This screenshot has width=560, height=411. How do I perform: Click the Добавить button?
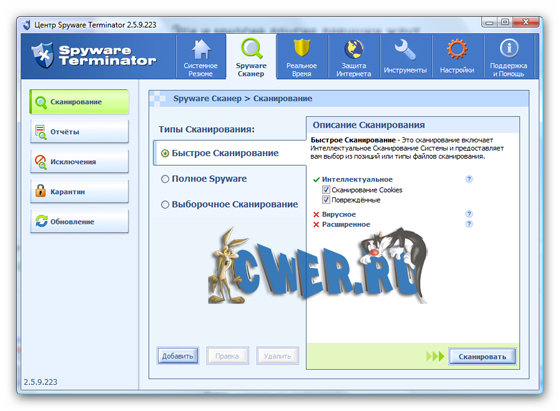pyautogui.click(x=178, y=356)
